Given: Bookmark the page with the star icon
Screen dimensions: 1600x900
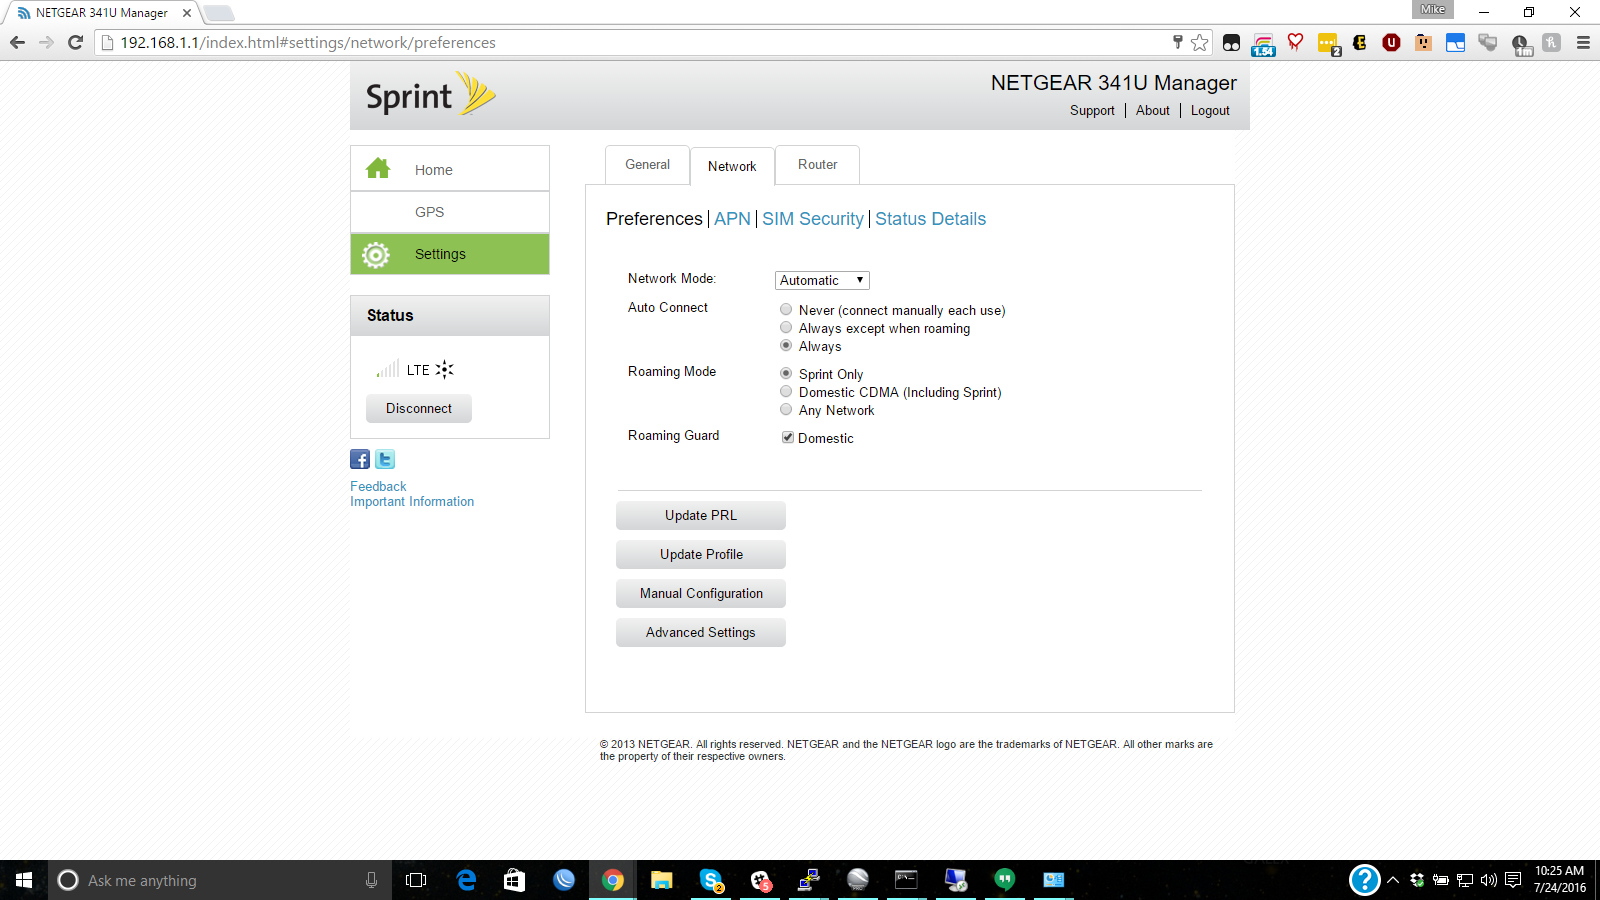Looking at the screenshot, I should pos(1199,43).
